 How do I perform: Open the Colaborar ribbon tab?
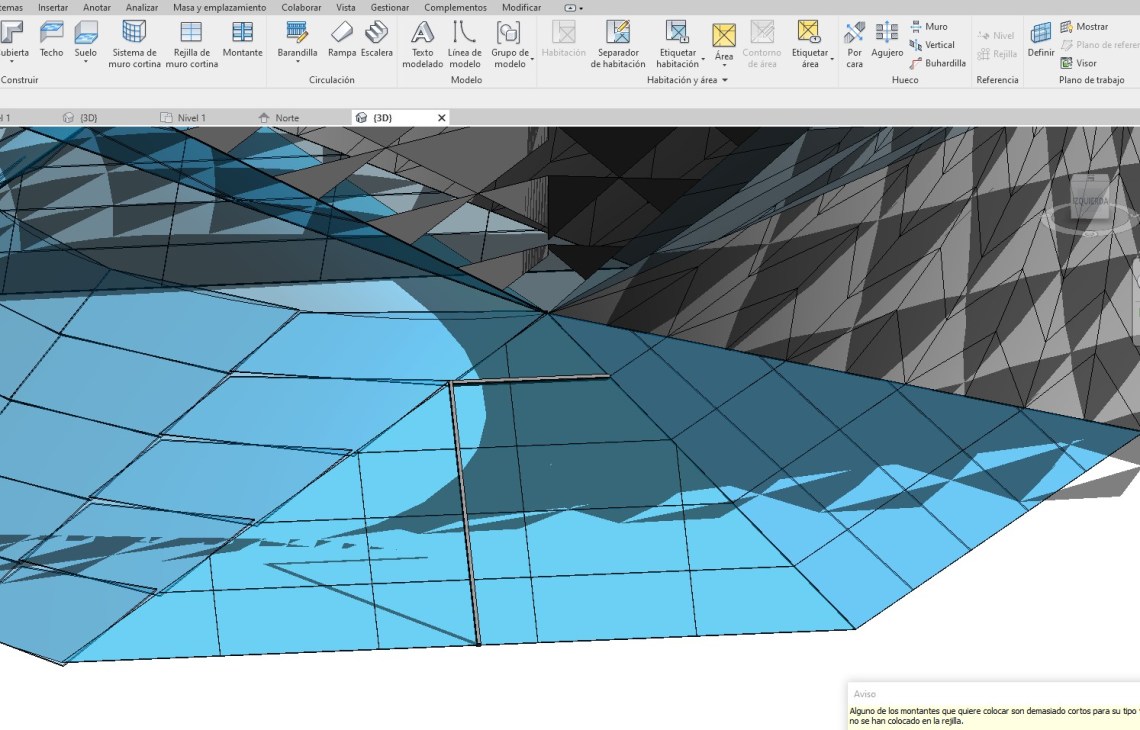pyautogui.click(x=301, y=7)
